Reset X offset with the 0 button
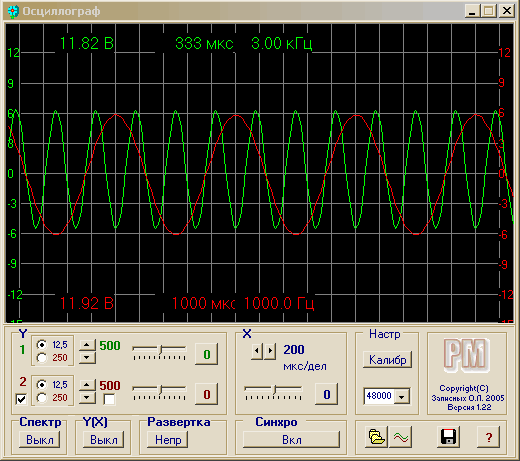520x461 pixels. (327, 394)
